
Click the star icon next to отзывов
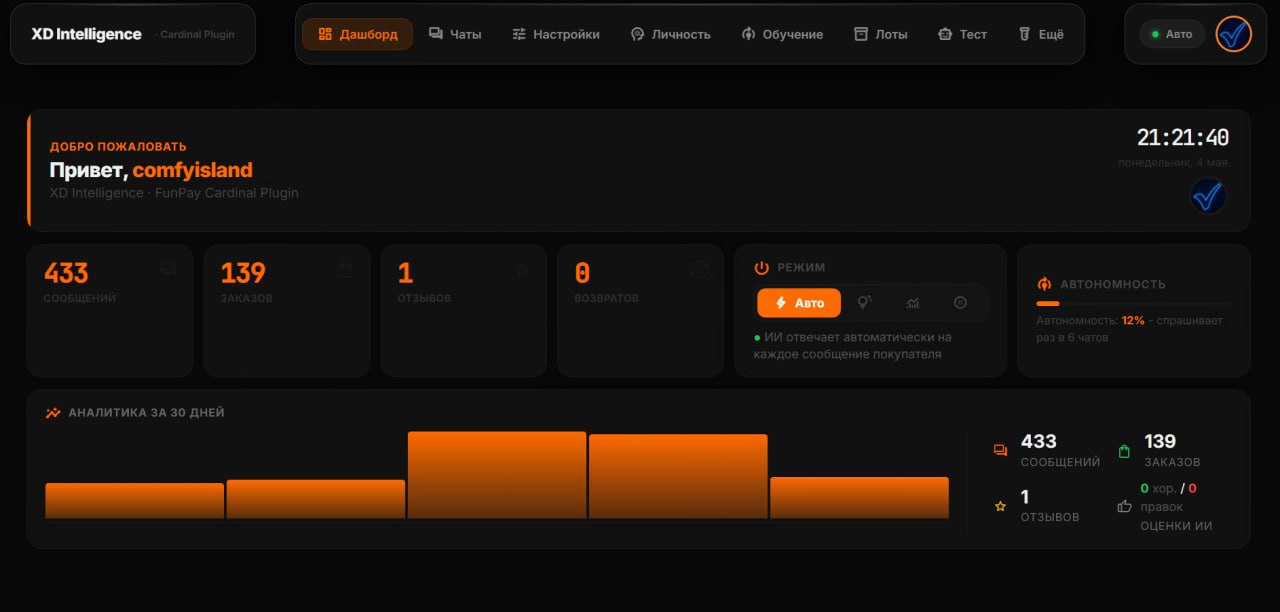tap(1000, 506)
